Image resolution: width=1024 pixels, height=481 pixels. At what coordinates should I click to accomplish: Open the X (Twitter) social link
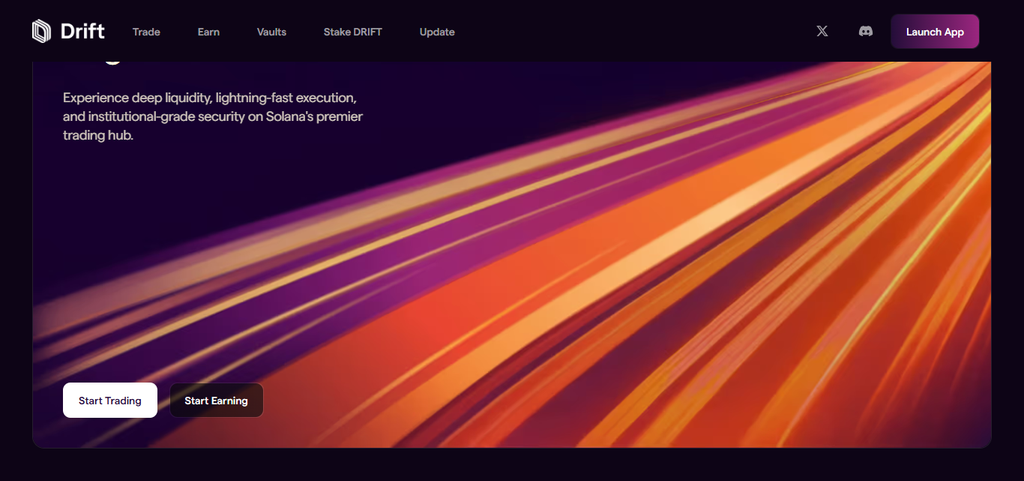point(822,31)
